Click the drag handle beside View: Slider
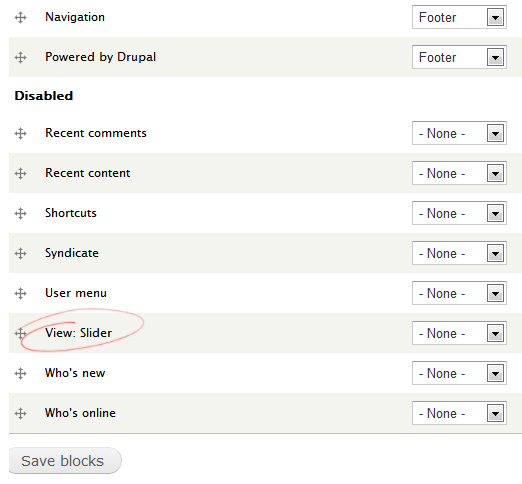 [x=20, y=333]
